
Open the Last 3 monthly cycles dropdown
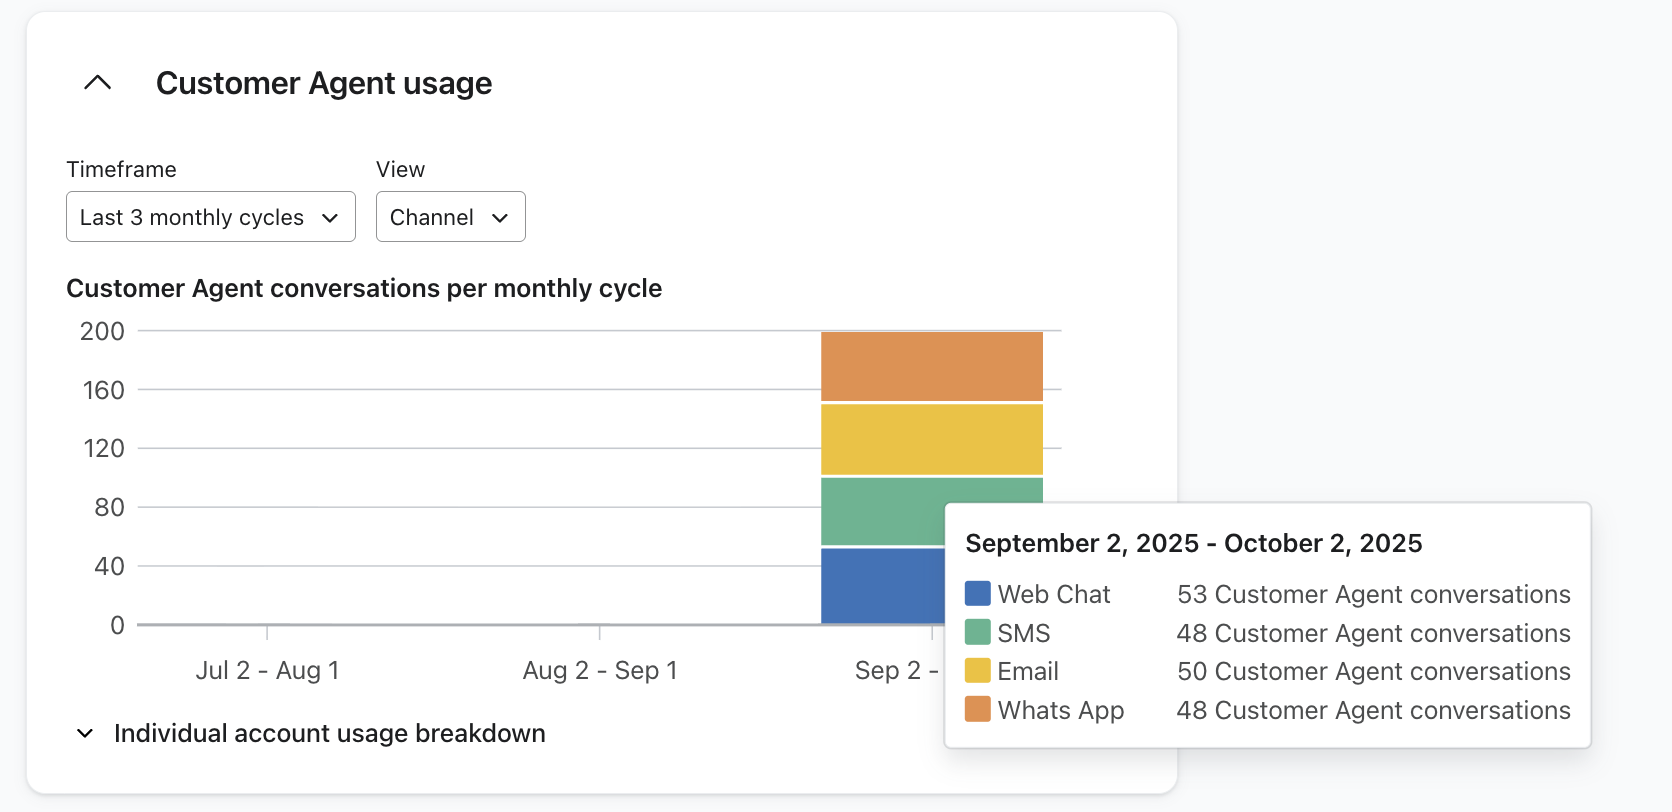point(210,217)
